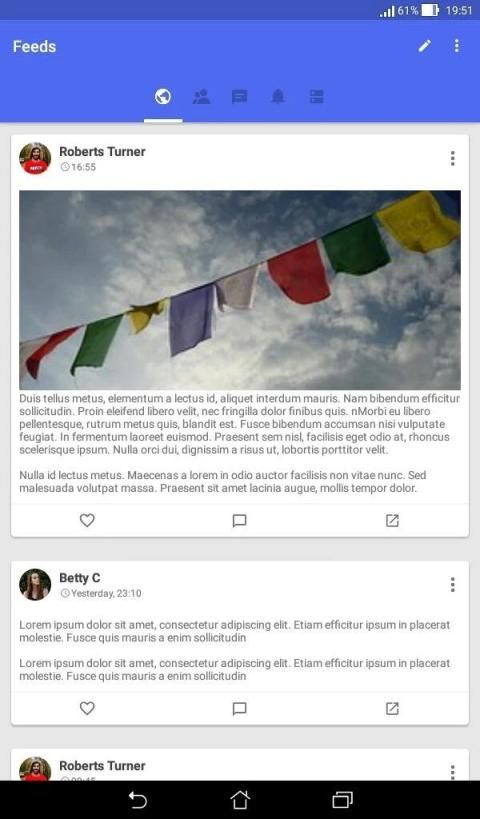Like Roberts Turner's flag post with heart
The height and width of the screenshot is (819, 480).
click(87, 520)
